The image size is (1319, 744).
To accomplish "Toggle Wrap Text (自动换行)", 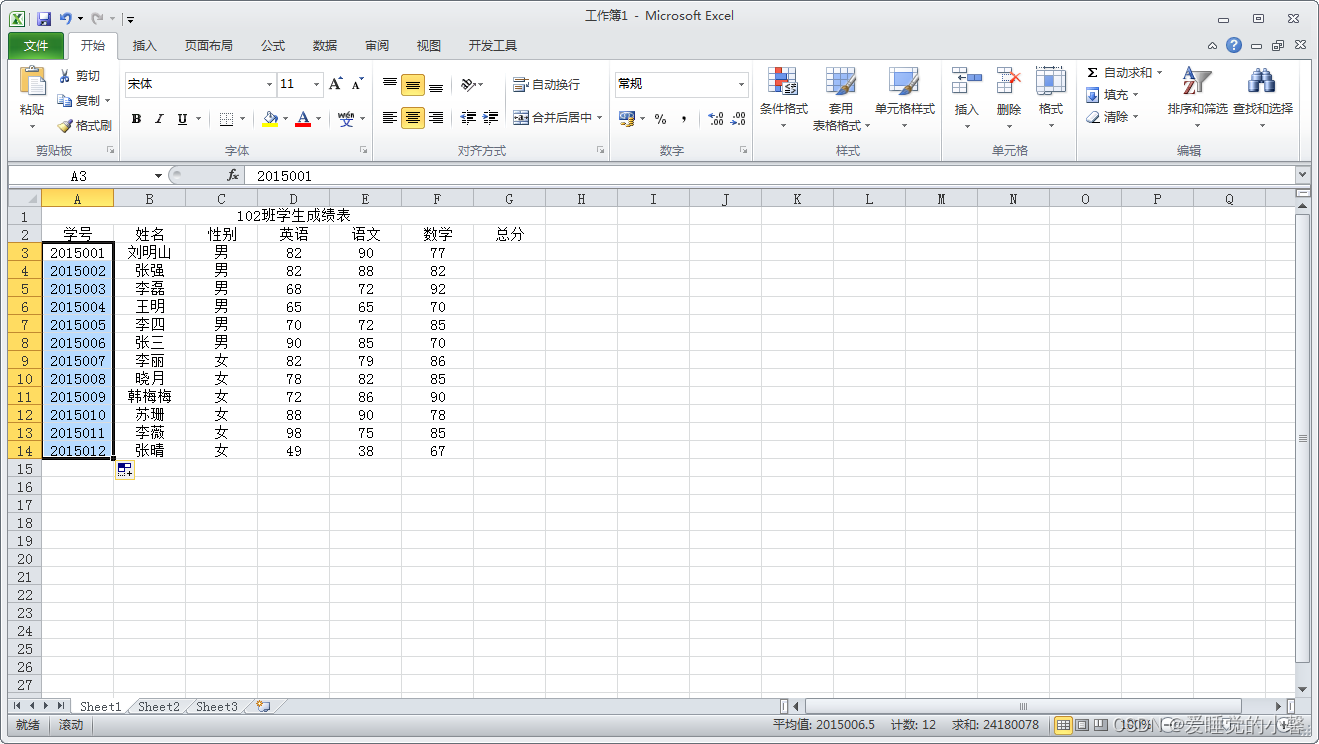I will 546,85.
